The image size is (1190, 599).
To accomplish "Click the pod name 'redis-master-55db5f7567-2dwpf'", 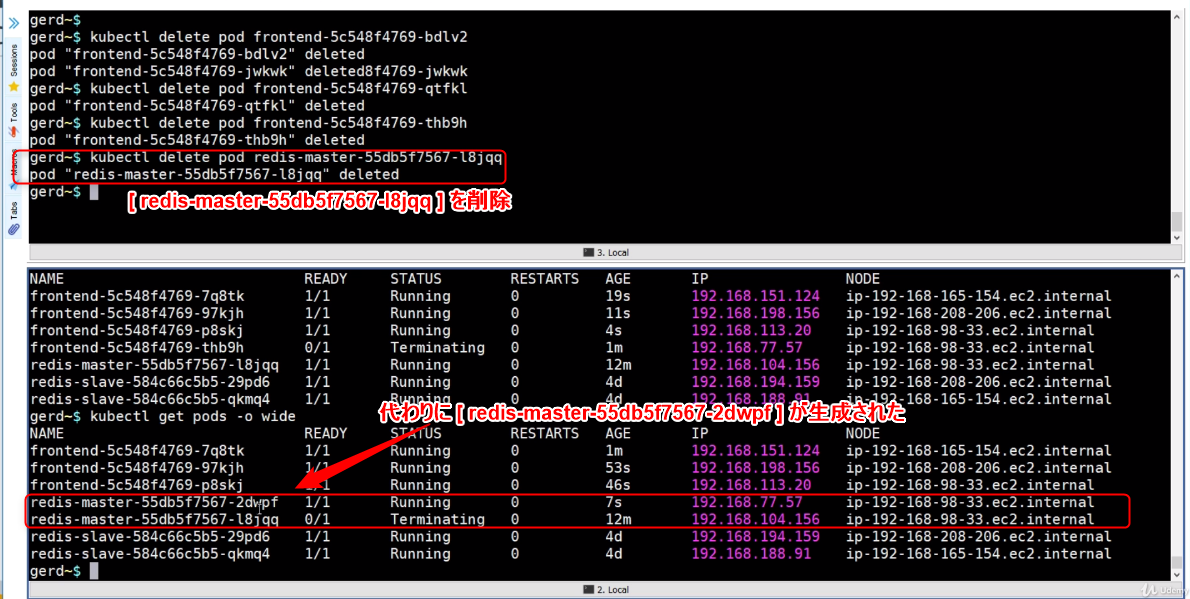I will pyautogui.click(x=154, y=503).
